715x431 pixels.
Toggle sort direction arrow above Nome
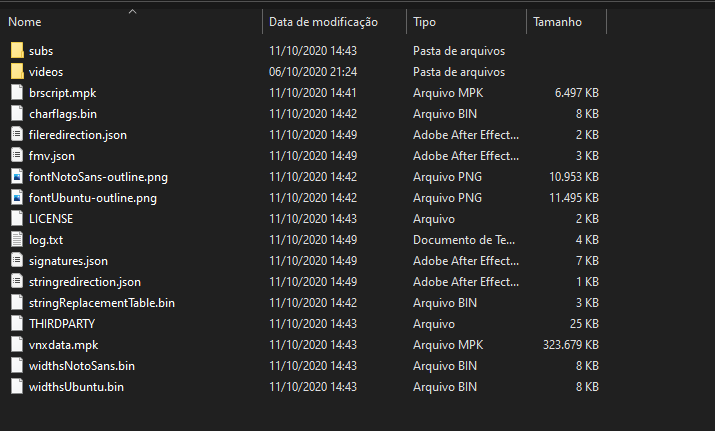pyautogui.click(x=132, y=12)
